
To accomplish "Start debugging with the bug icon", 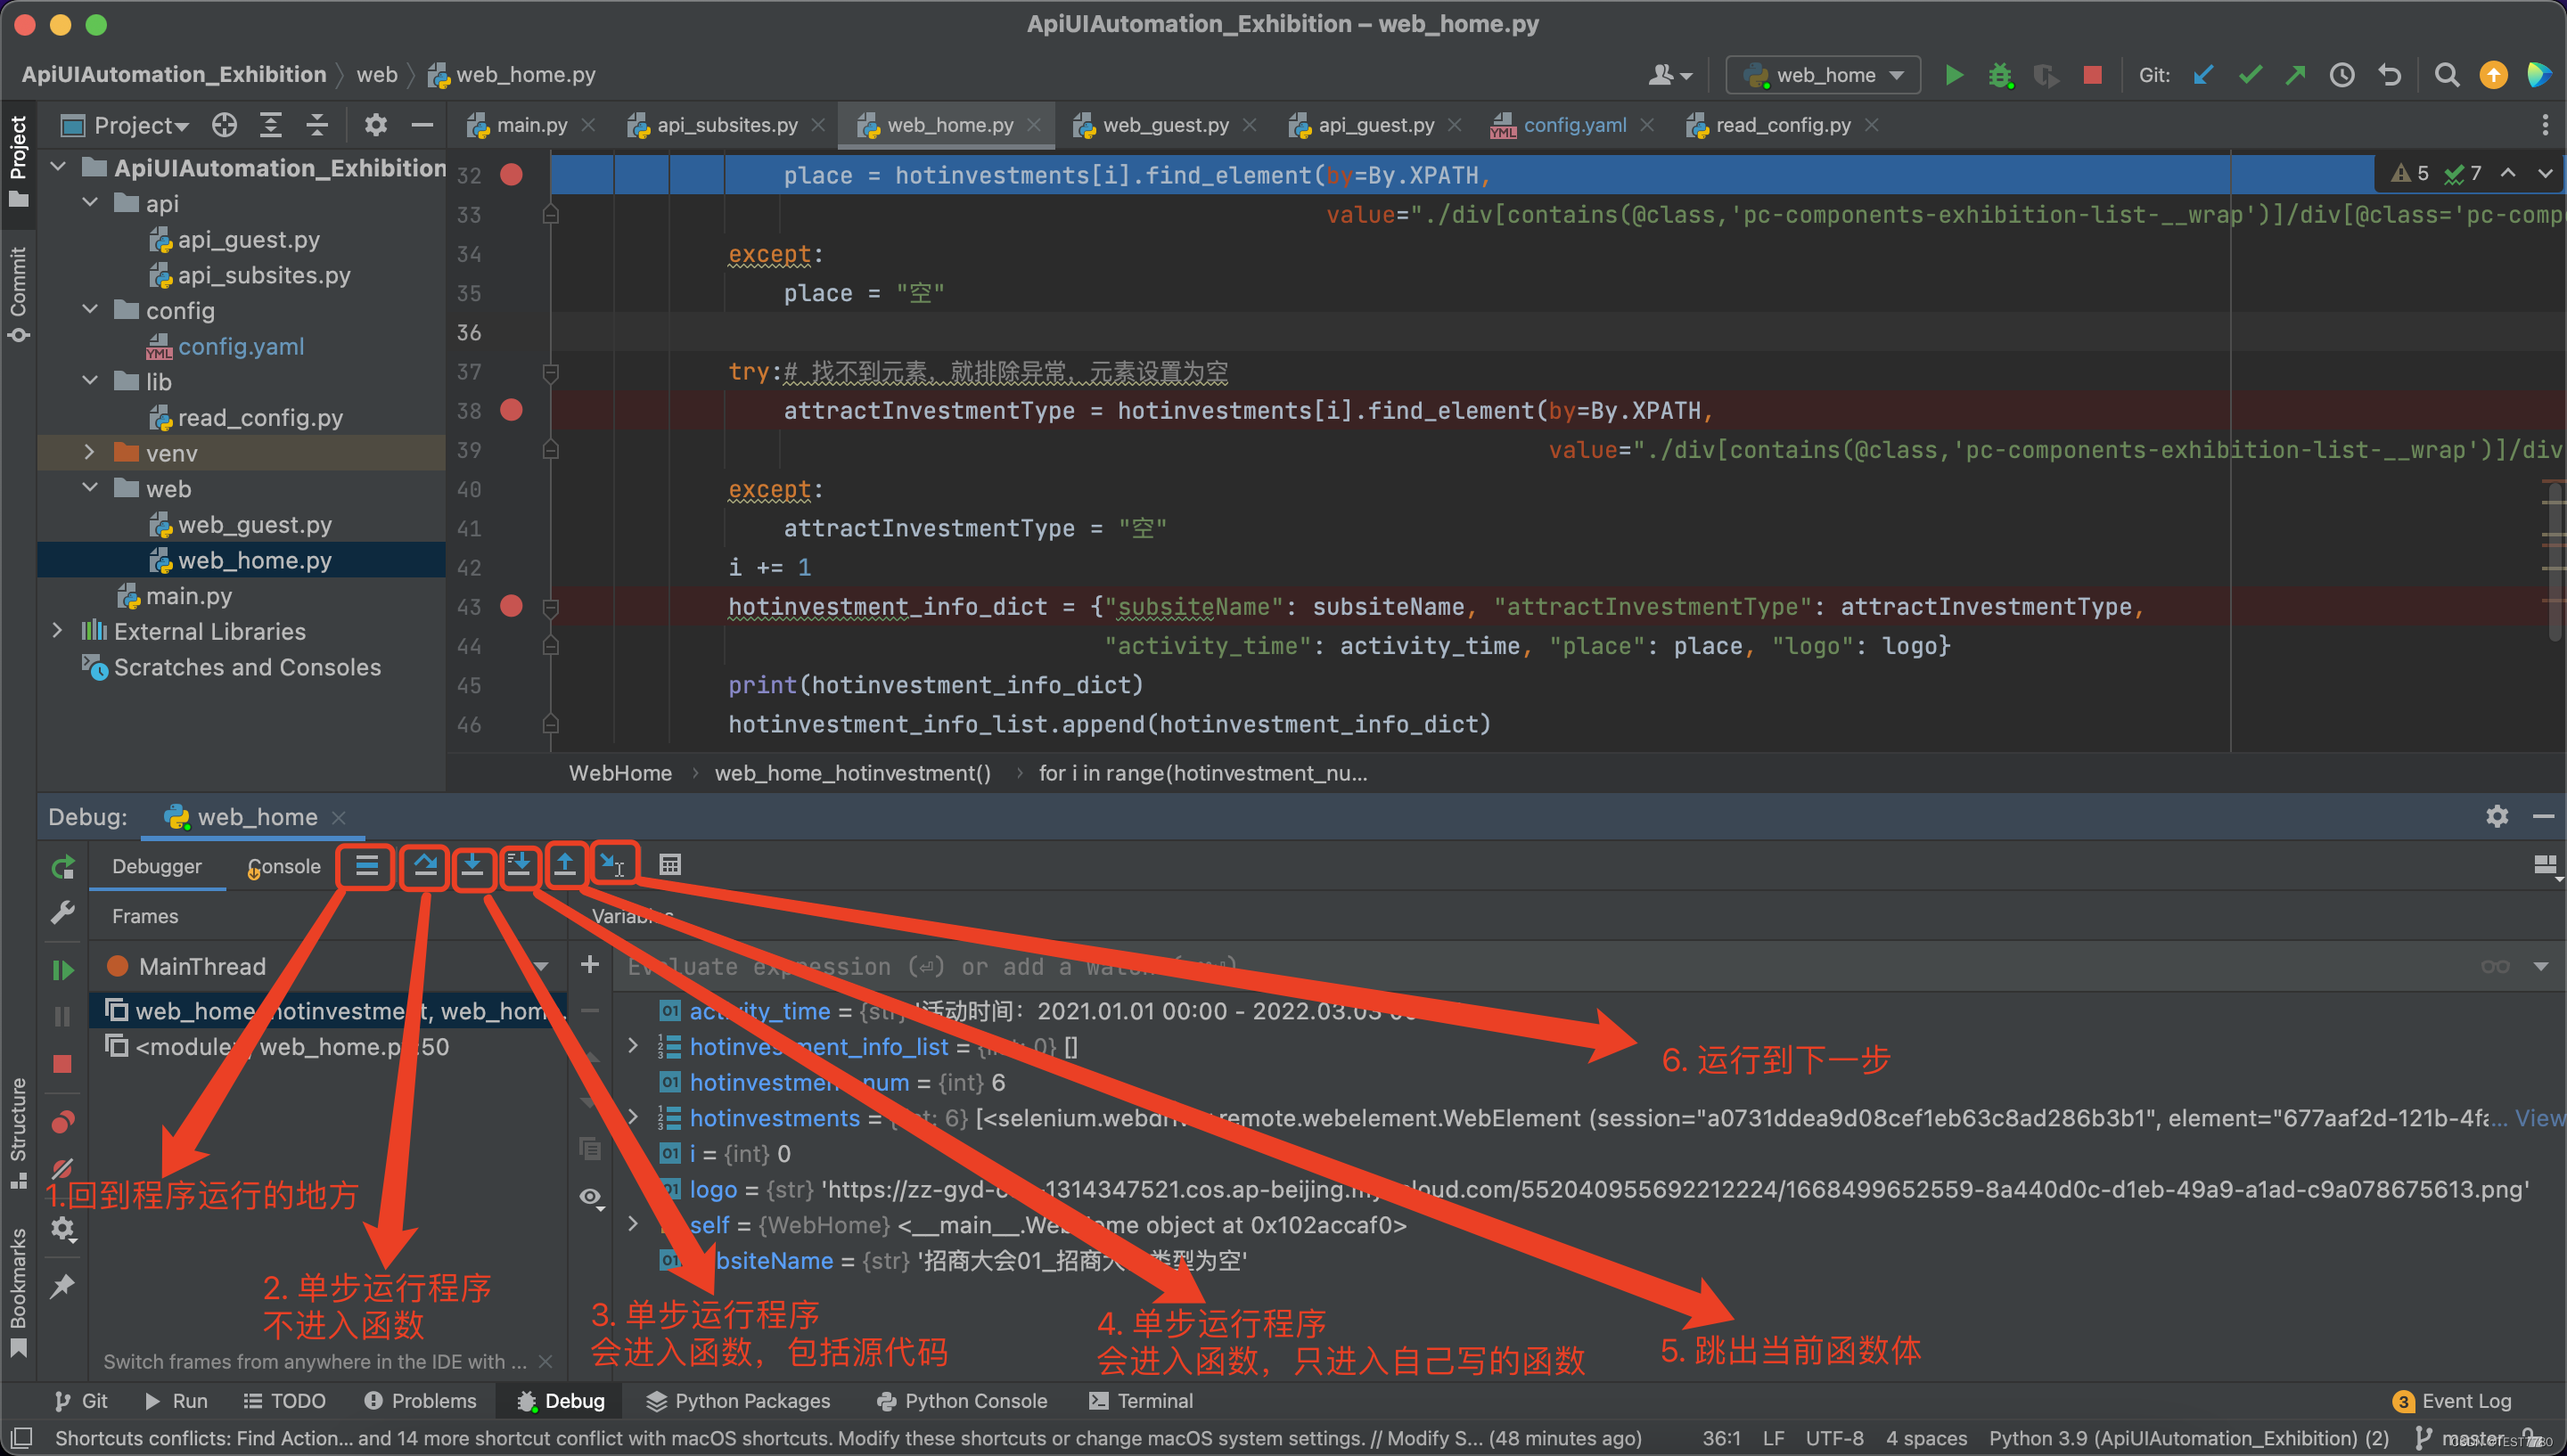I will point(2000,74).
